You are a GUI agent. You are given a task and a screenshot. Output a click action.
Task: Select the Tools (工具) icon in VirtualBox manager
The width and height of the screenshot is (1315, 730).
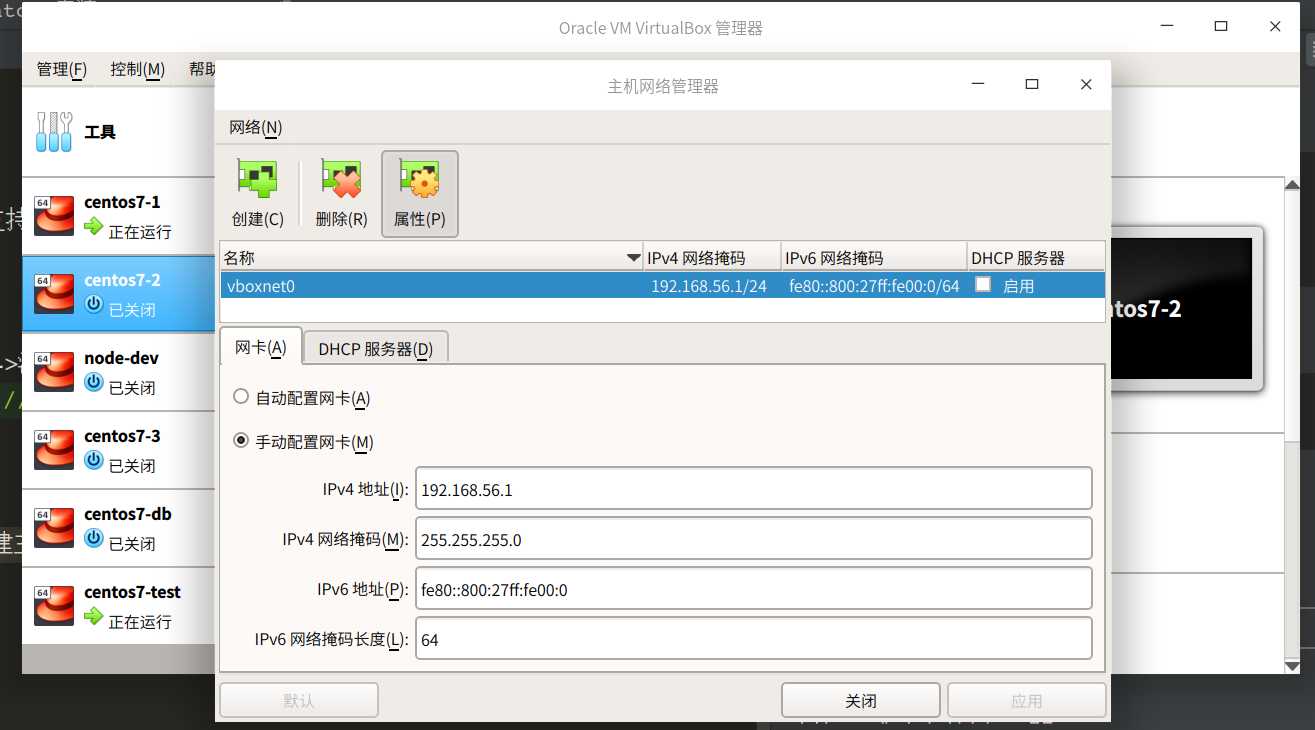click(54, 131)
